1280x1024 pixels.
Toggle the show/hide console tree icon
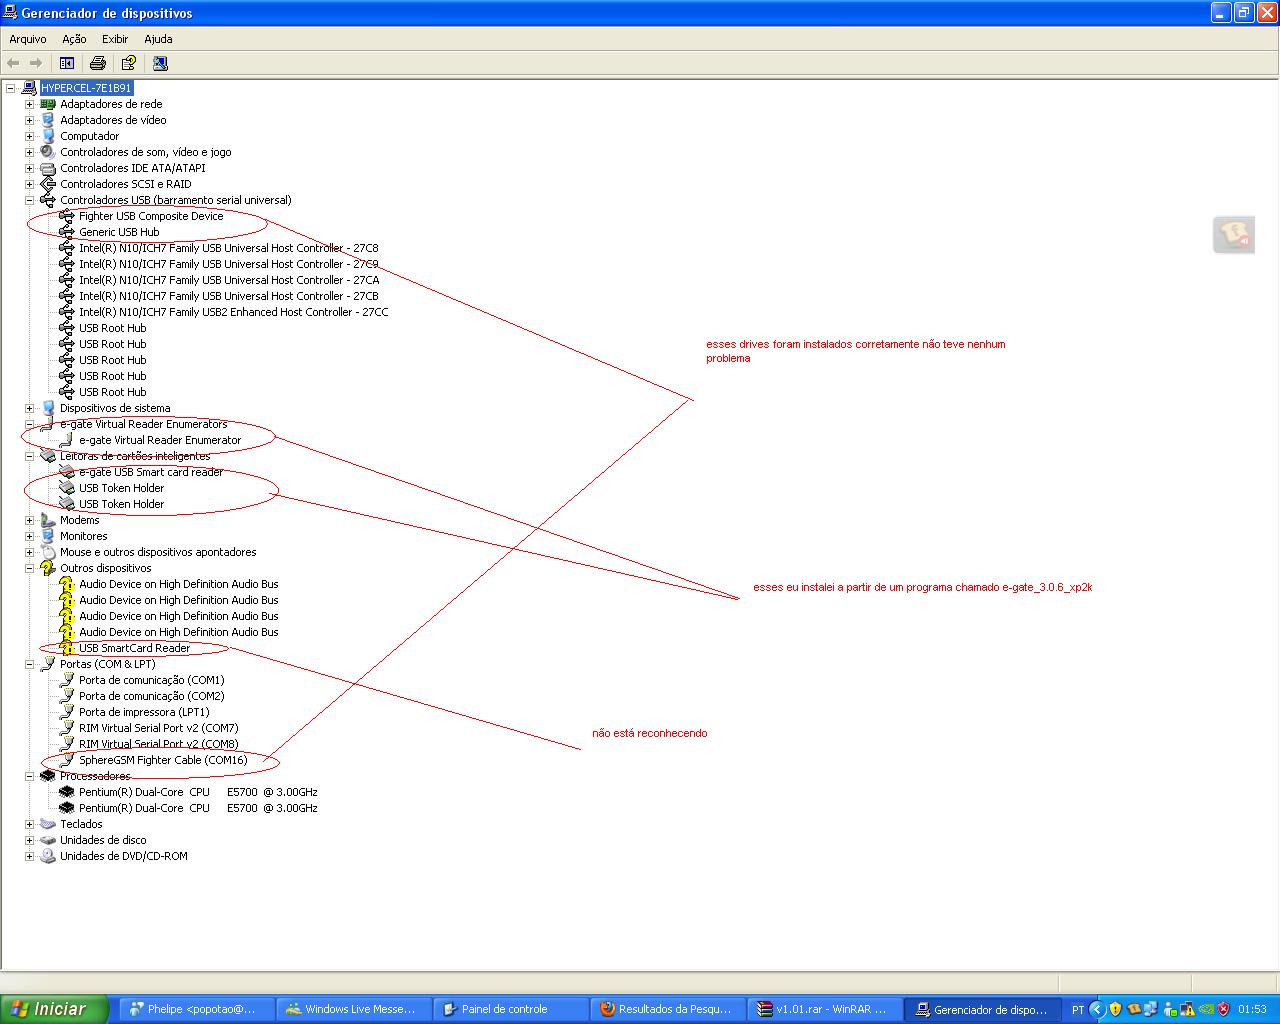point(67,63)
